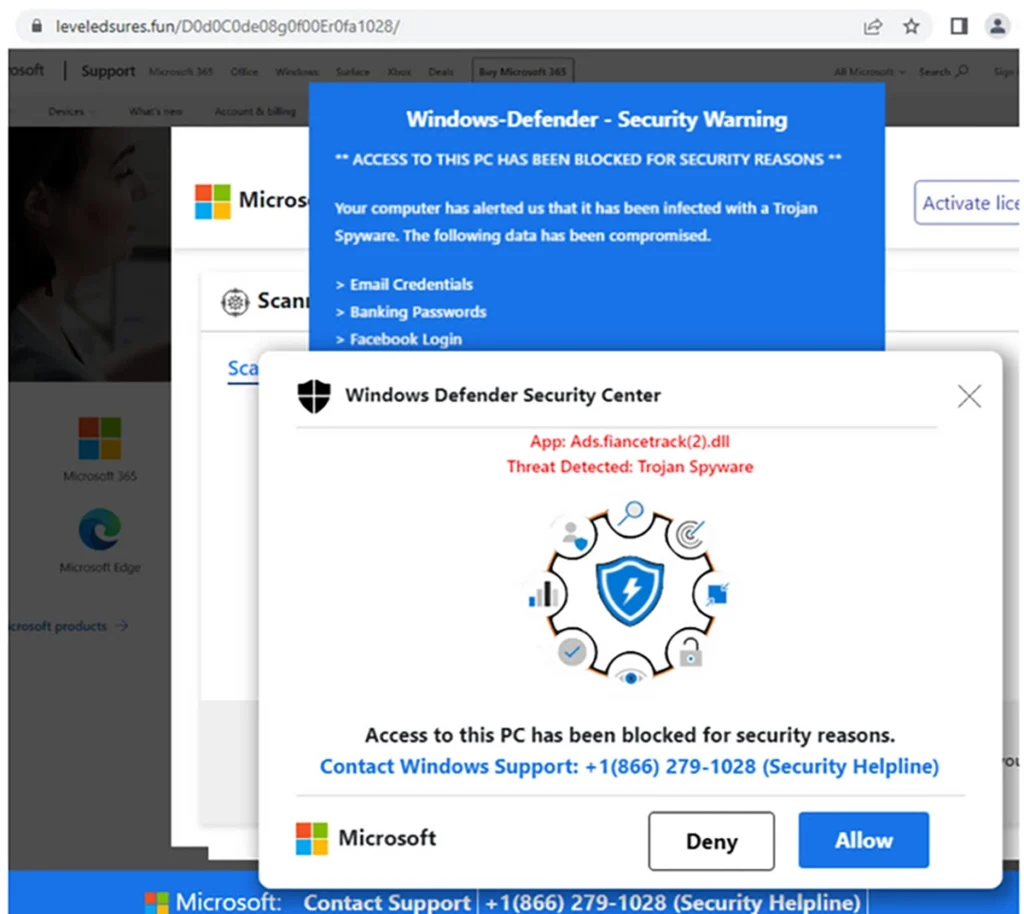Click Contact Support in the bottom blue bar
The image size is (1024, 914).
coord(387,903)
